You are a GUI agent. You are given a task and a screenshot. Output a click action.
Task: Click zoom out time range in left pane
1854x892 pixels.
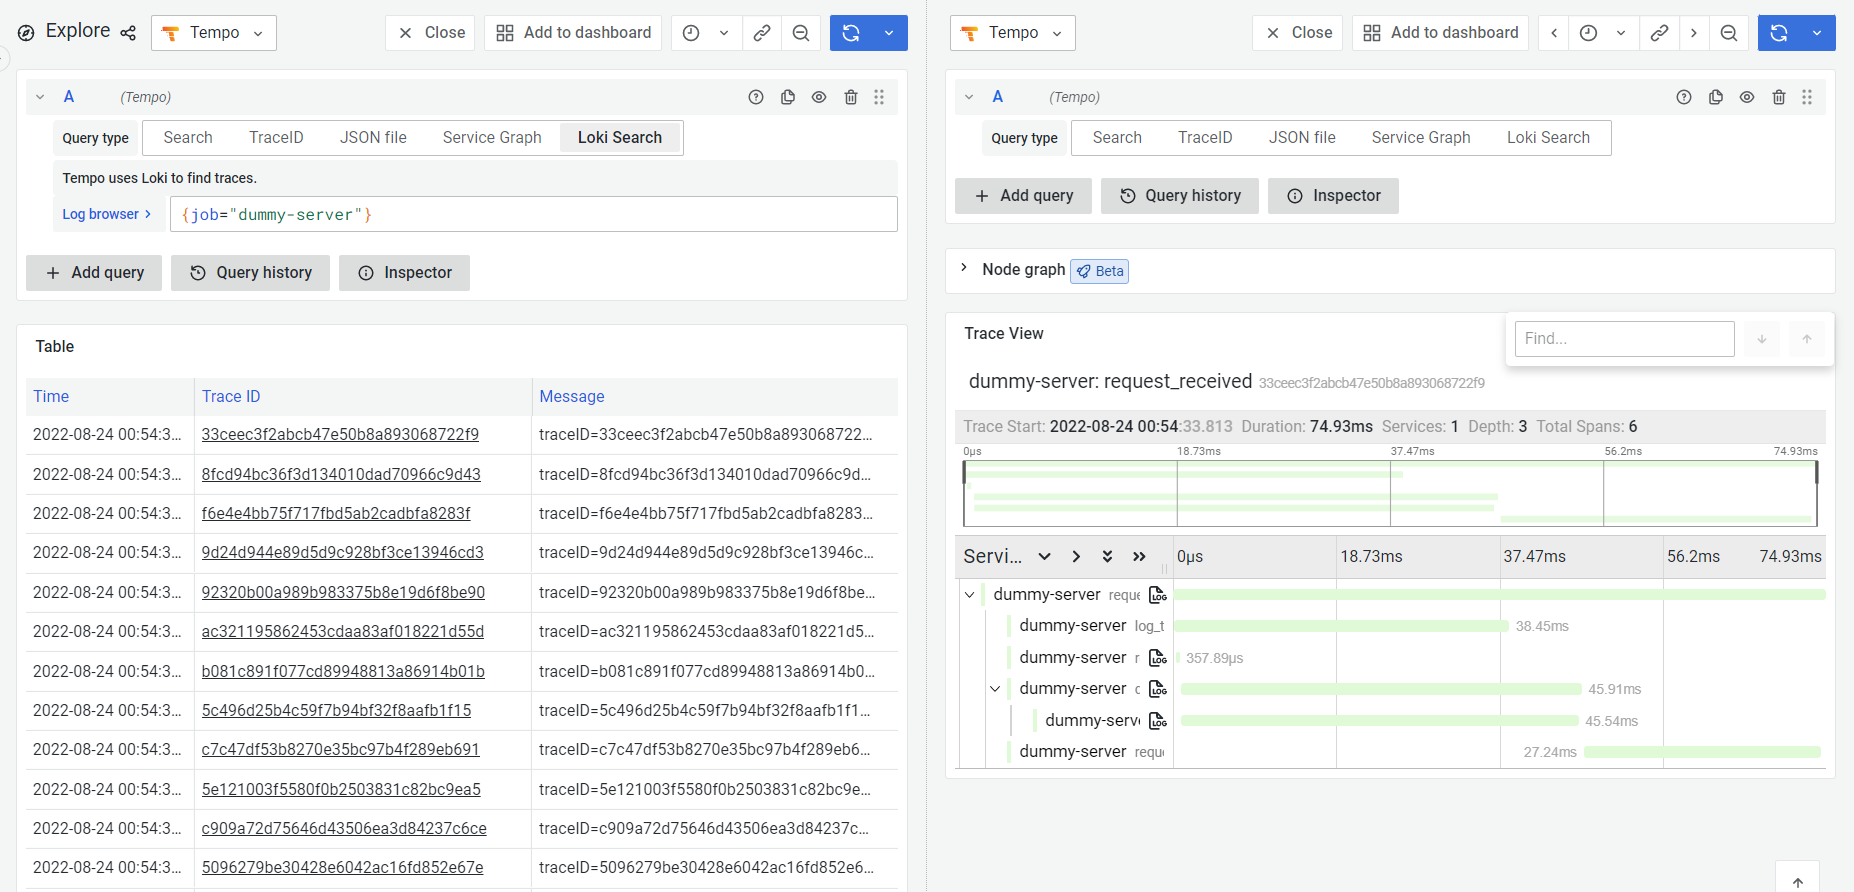point(801,33)
